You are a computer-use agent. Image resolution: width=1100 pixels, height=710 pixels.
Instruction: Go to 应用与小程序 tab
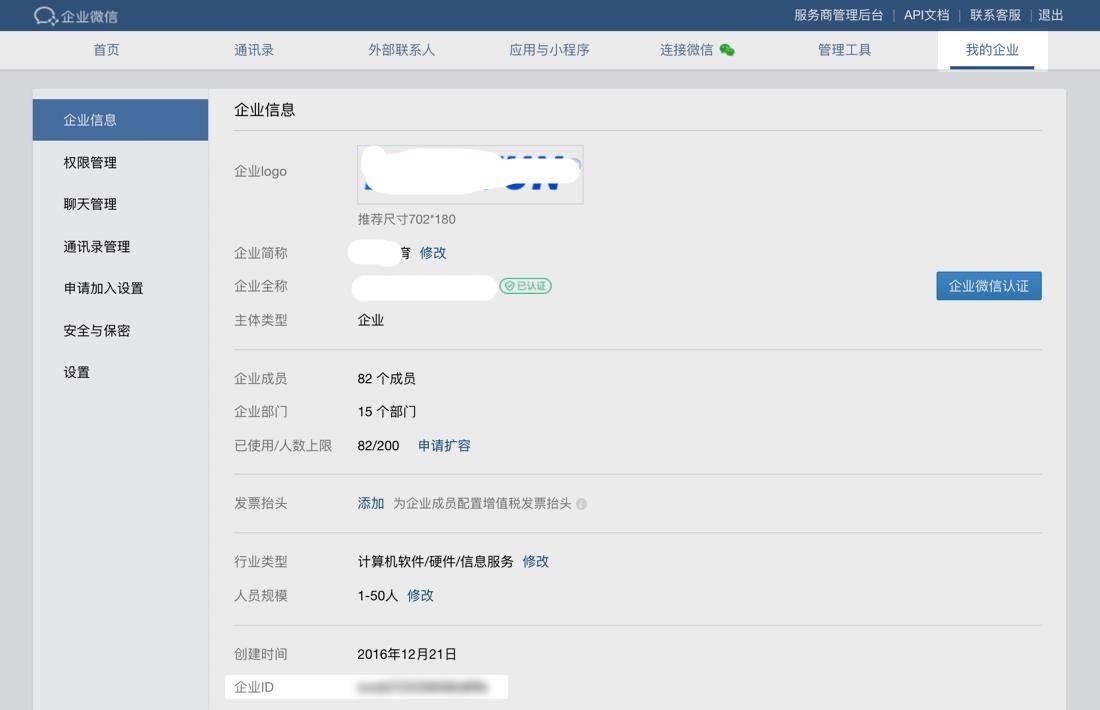[549, 50]
